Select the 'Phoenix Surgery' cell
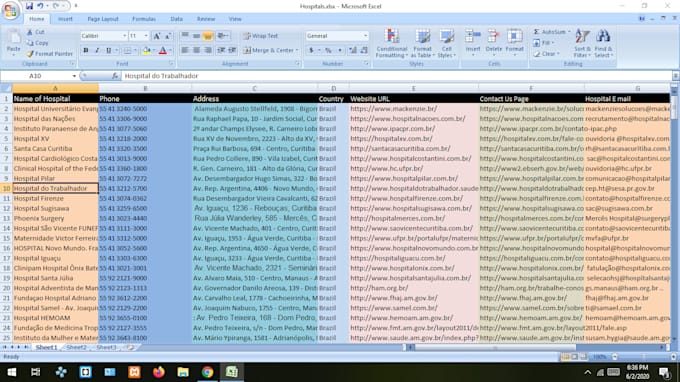 (56, 219)
